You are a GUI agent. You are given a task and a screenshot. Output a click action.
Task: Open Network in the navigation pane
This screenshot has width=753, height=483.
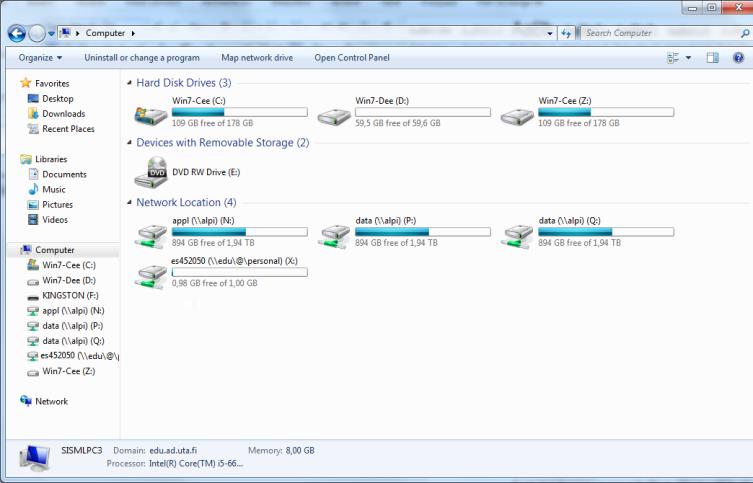pos(51,401)
